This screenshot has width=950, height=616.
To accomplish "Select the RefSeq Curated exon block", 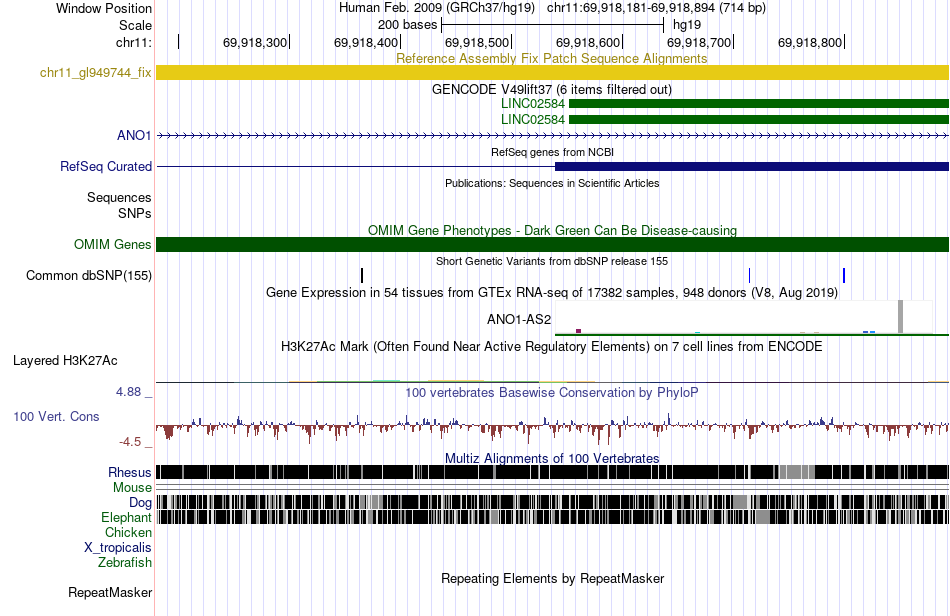I will click(752, 167).
